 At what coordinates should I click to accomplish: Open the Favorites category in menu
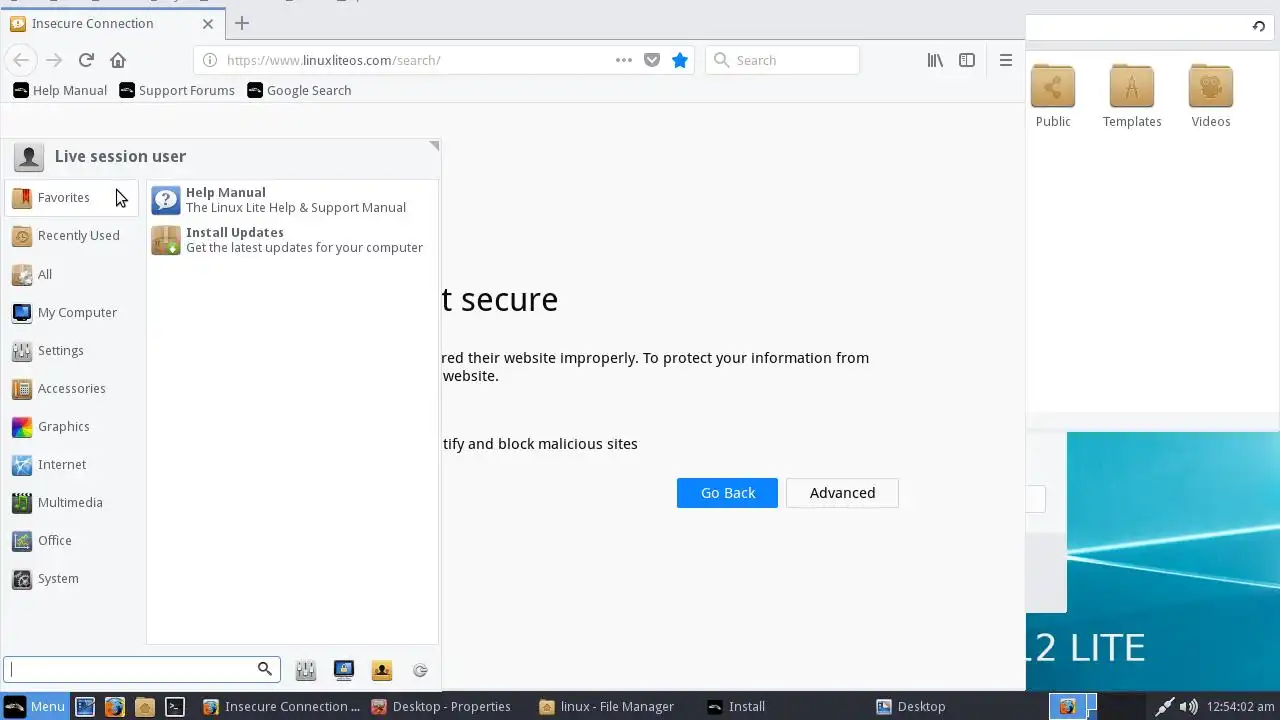click(x=72, y=198)
